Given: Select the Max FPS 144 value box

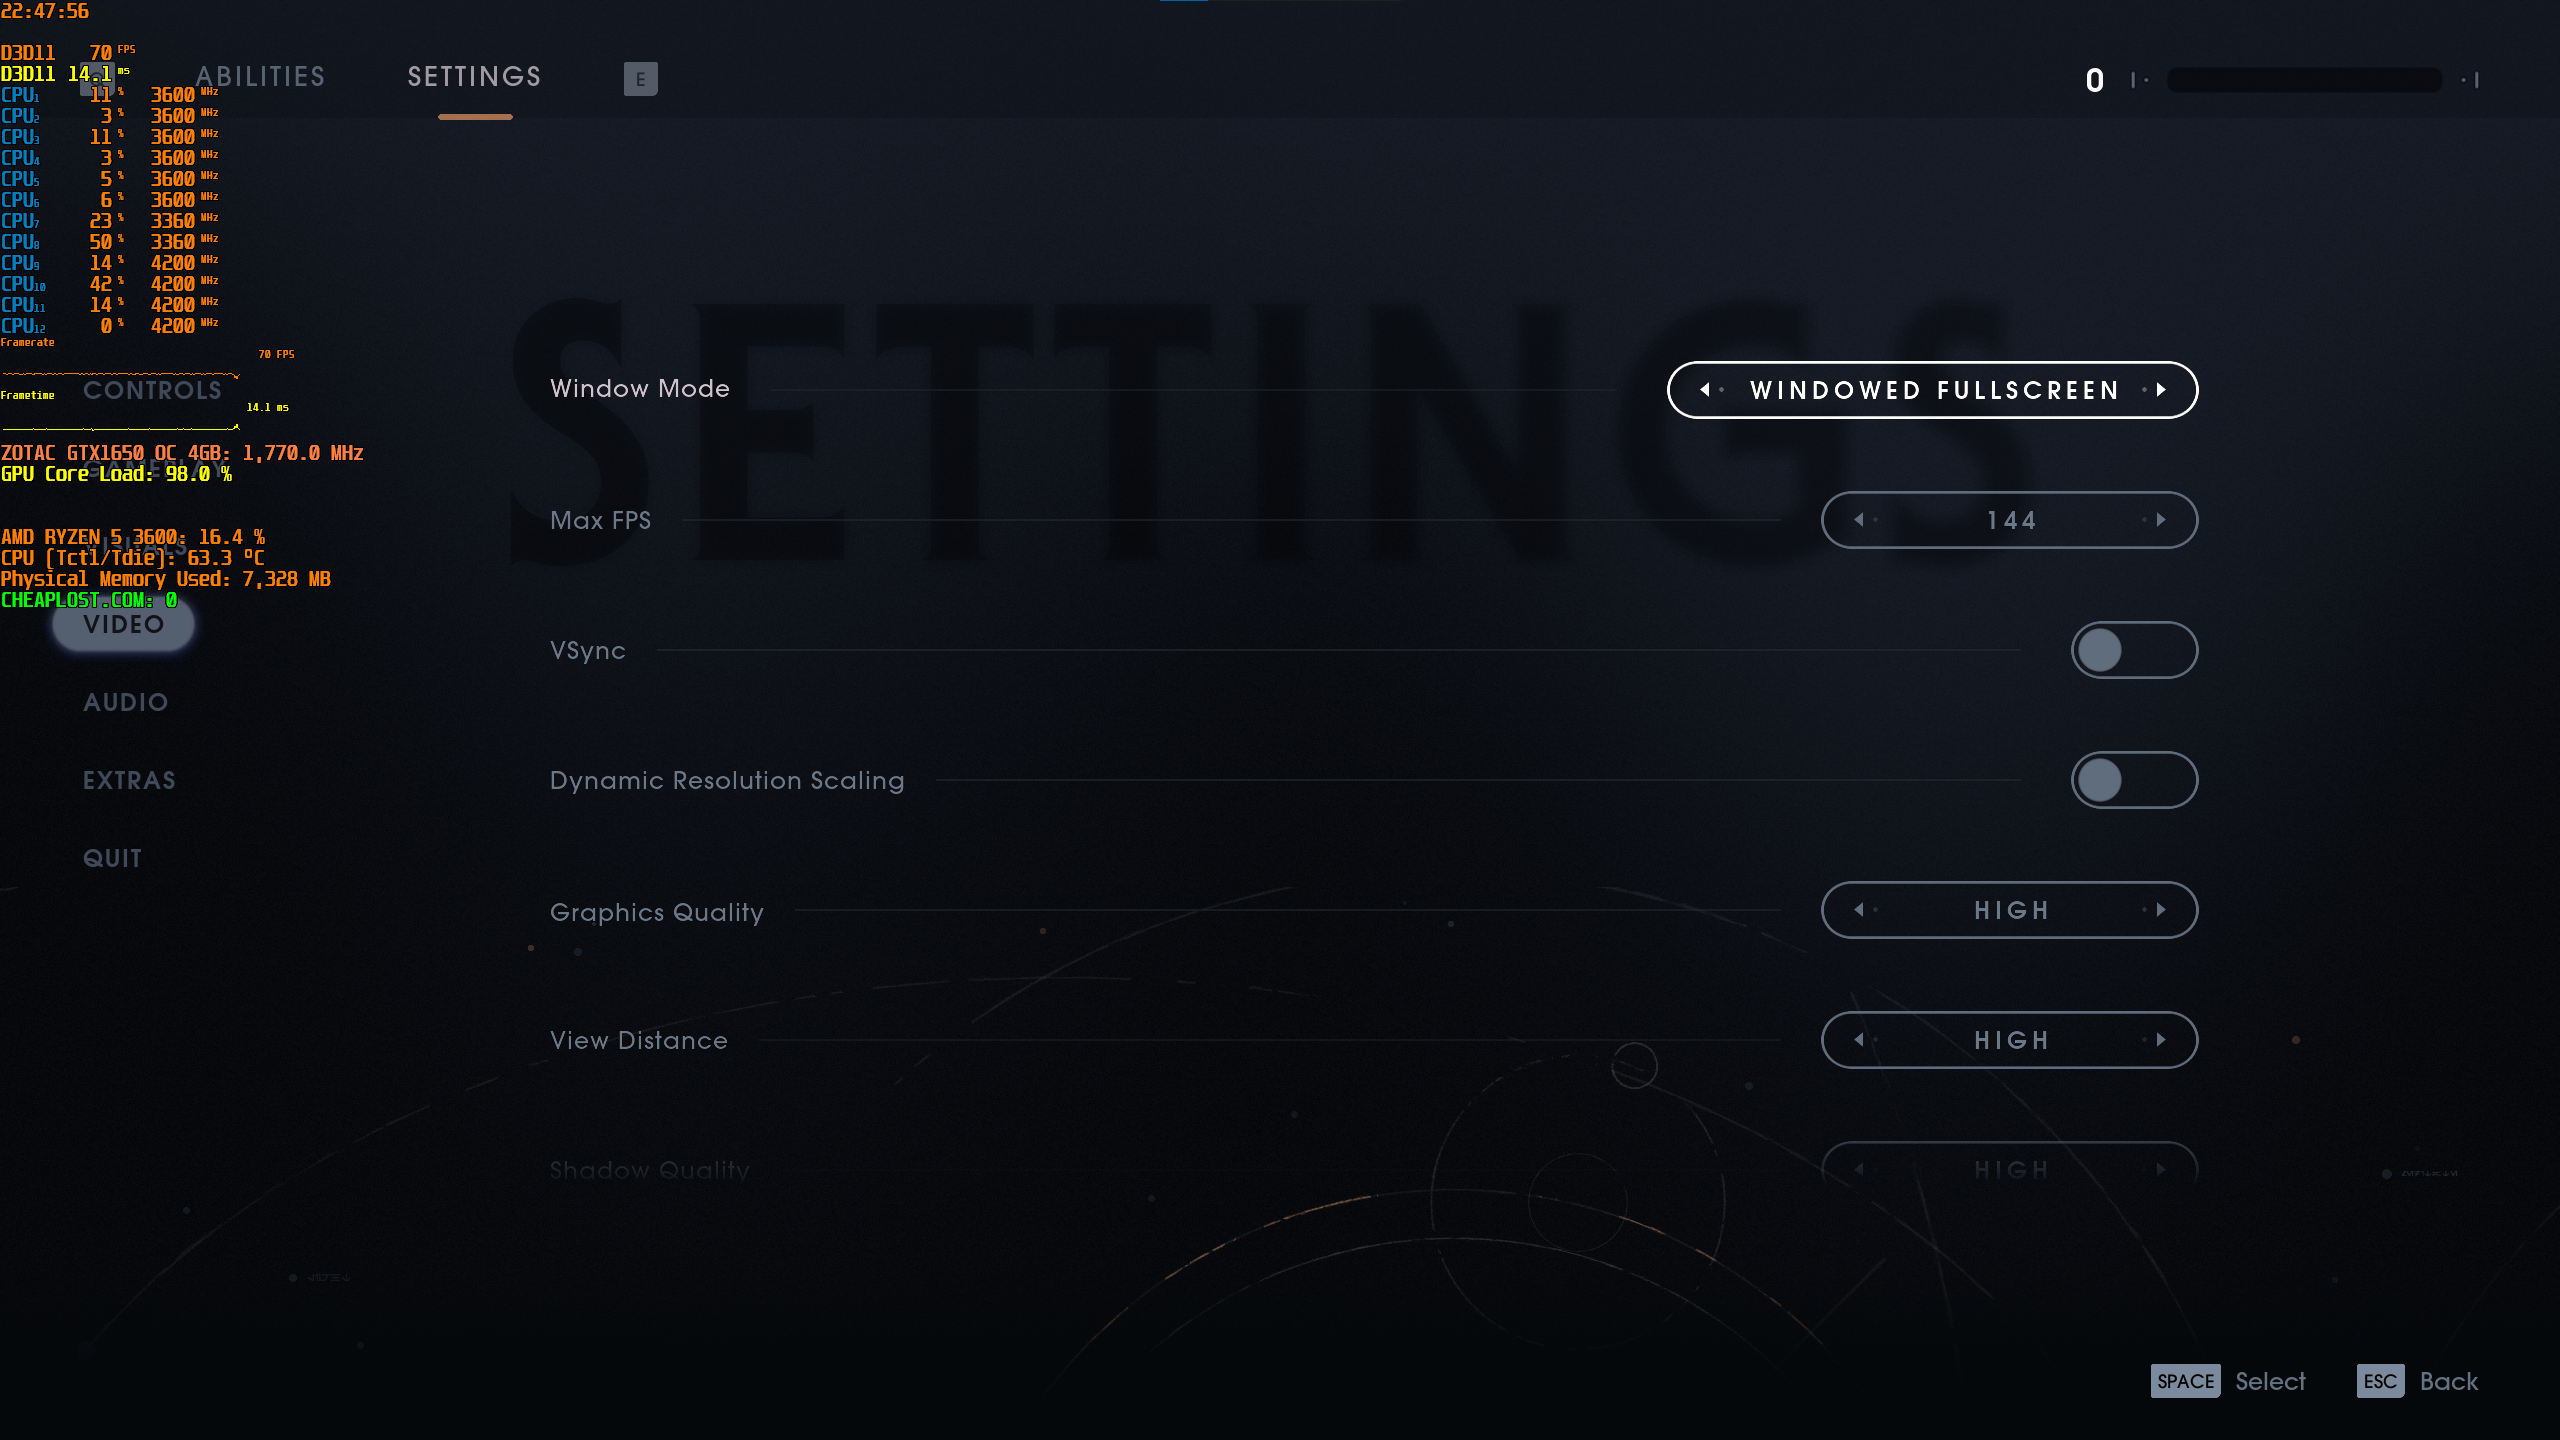Looking at the screenshot, I should click(2010, 520).
